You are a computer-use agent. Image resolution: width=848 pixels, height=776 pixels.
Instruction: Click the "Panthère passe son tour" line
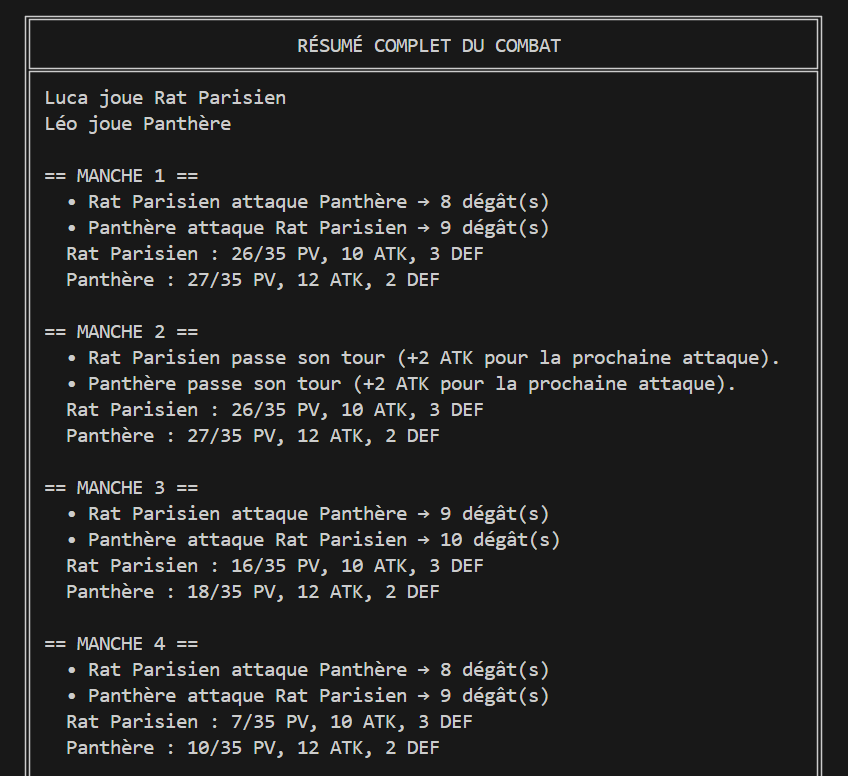(401, 384)
